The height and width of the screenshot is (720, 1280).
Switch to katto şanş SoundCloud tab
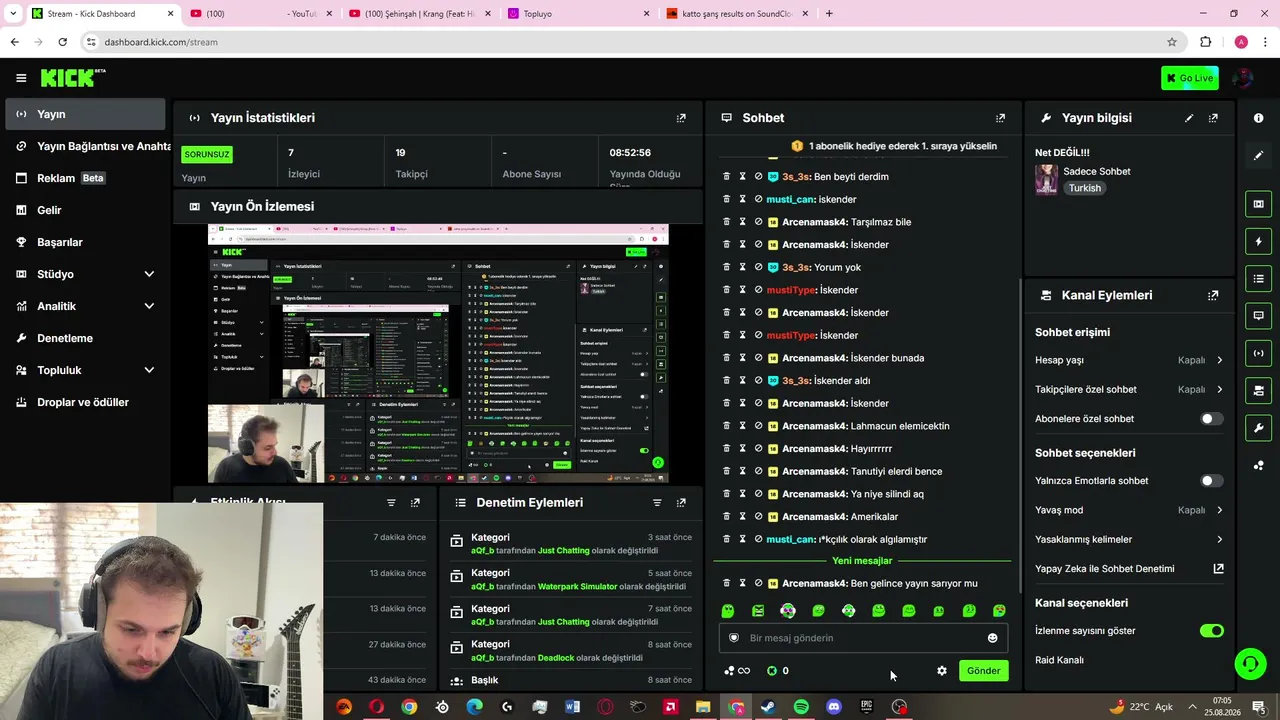pyautogui.click(x=736, y=14)
